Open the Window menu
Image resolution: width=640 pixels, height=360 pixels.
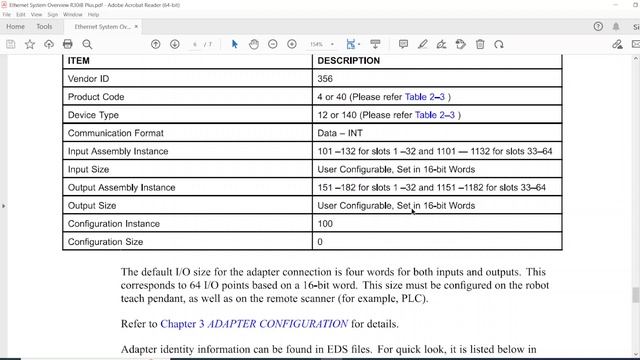click(x=73, y=14)
